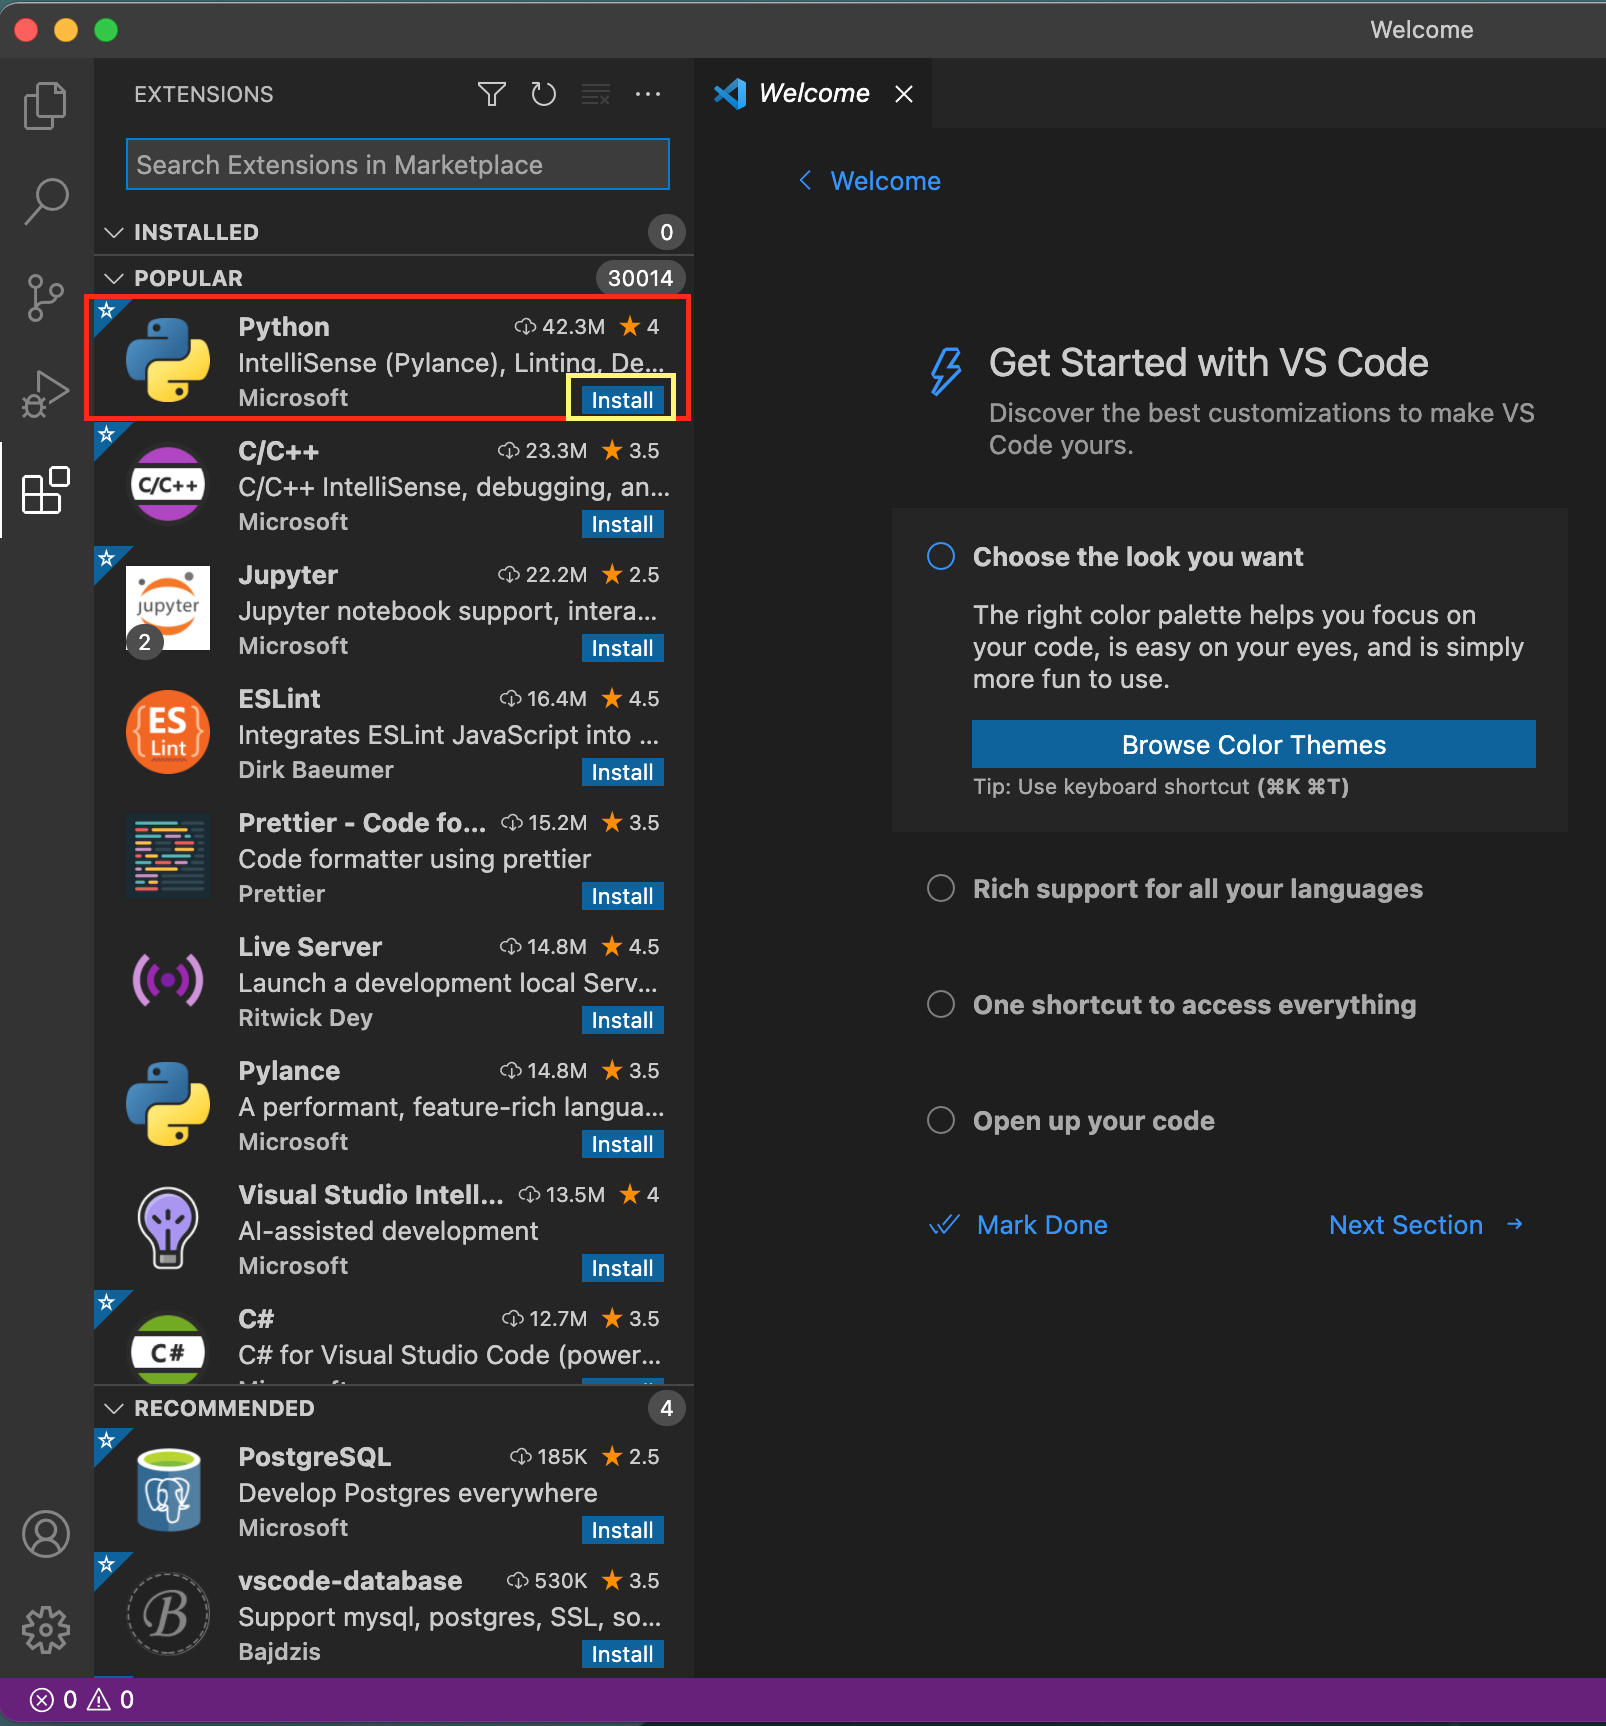The width and height of the screenshot is (1606, 1726).
Task: Select the 'PostgreSQL' extension title
Action: 315,1457
